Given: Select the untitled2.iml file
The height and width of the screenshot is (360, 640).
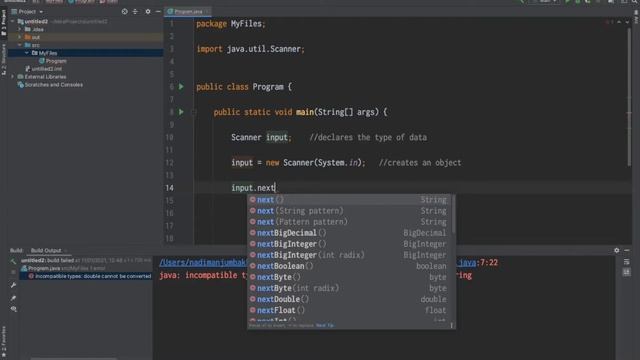Looking at the screenshot, I should tap(43, 69).
